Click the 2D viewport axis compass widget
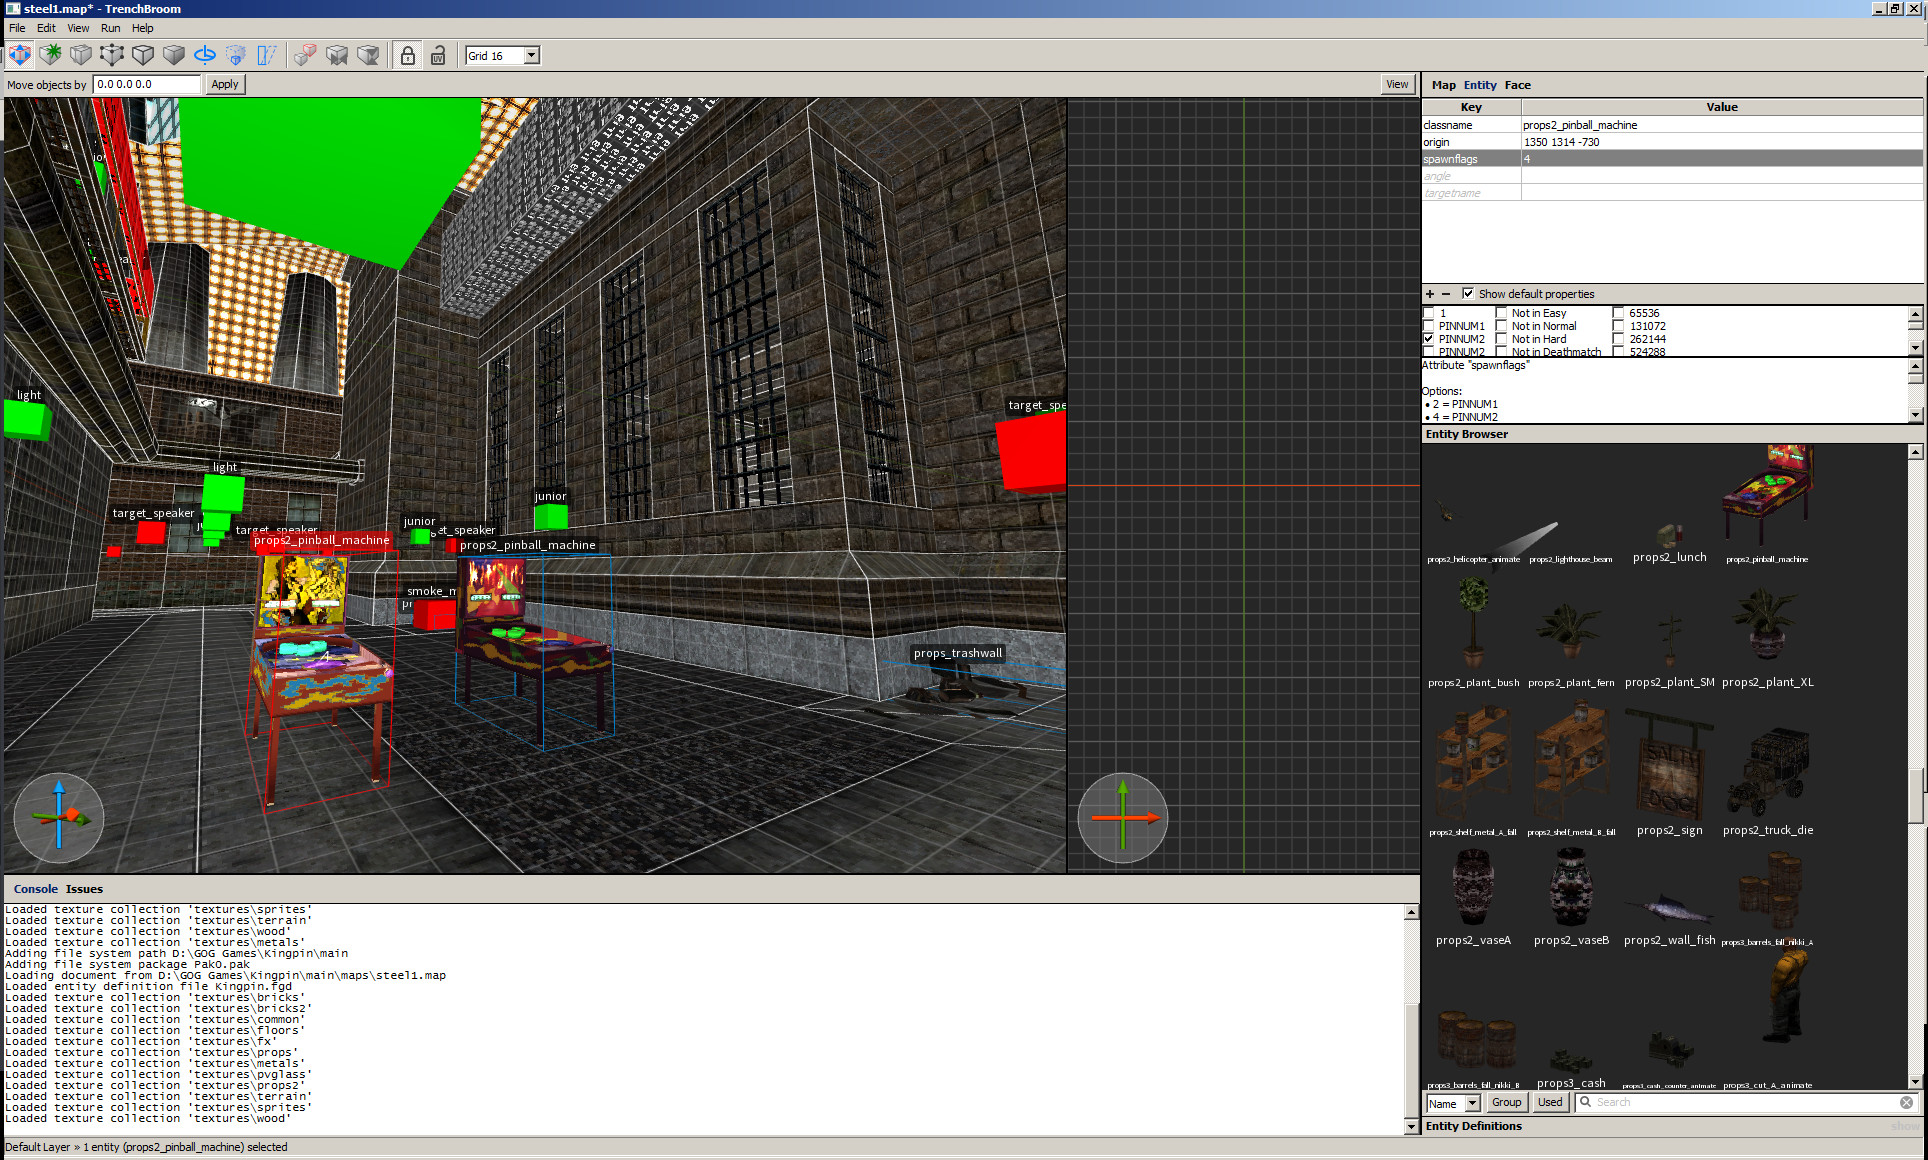The height and width of the screenshot is (1160, 1928). click(x=1123, y=818)
